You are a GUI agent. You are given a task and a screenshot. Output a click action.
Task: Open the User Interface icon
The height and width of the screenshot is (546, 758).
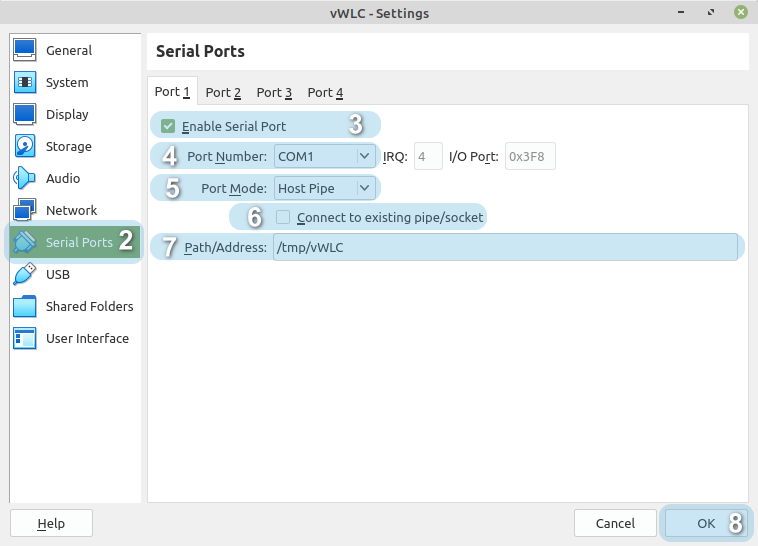click(x=25, y=338)
